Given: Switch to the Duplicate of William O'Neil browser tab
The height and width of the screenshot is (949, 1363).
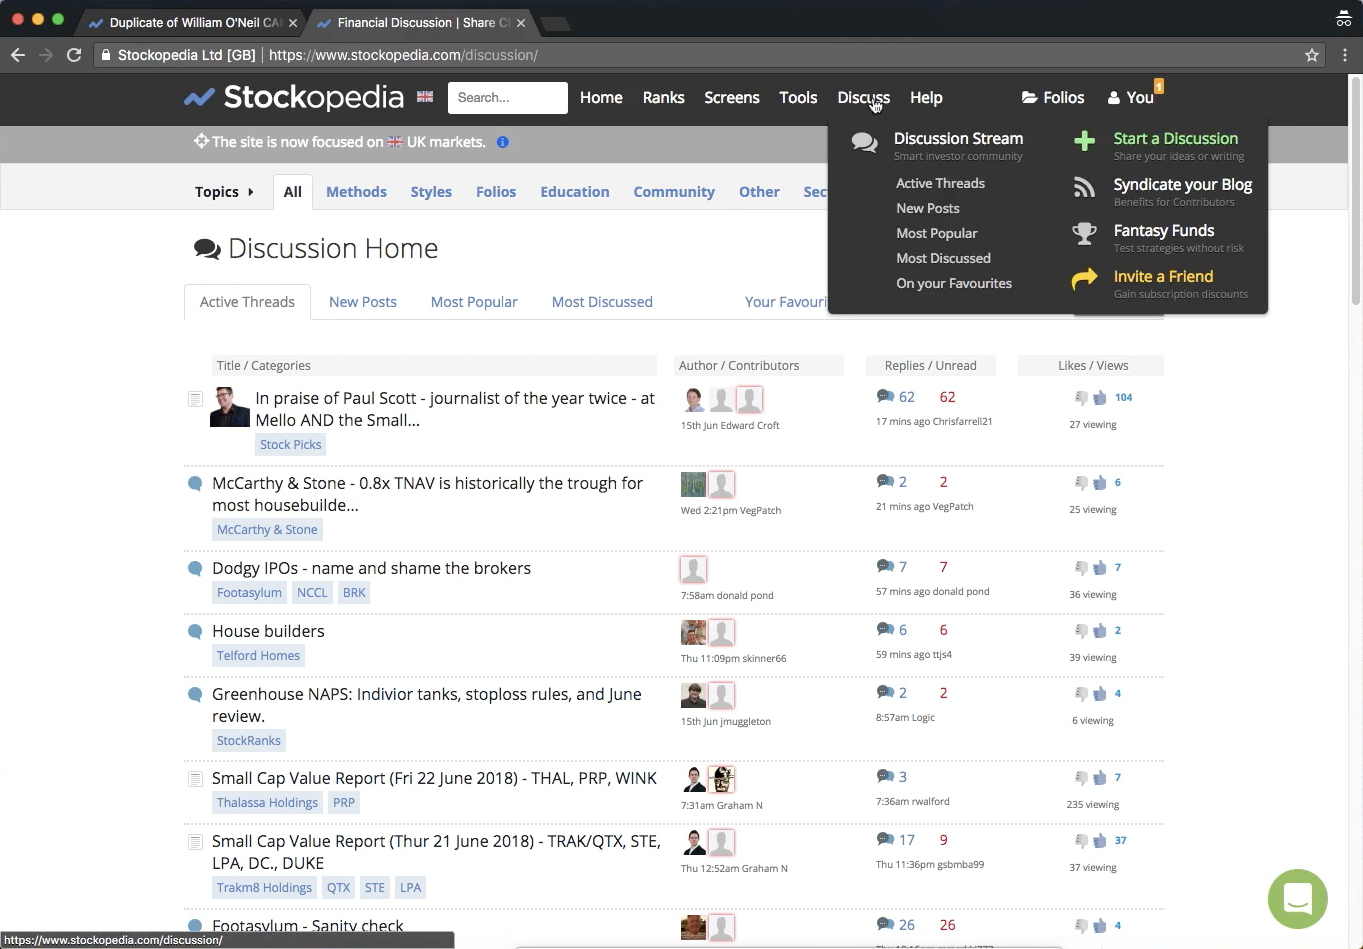Looking at the screenshot, I should point(193,22).
